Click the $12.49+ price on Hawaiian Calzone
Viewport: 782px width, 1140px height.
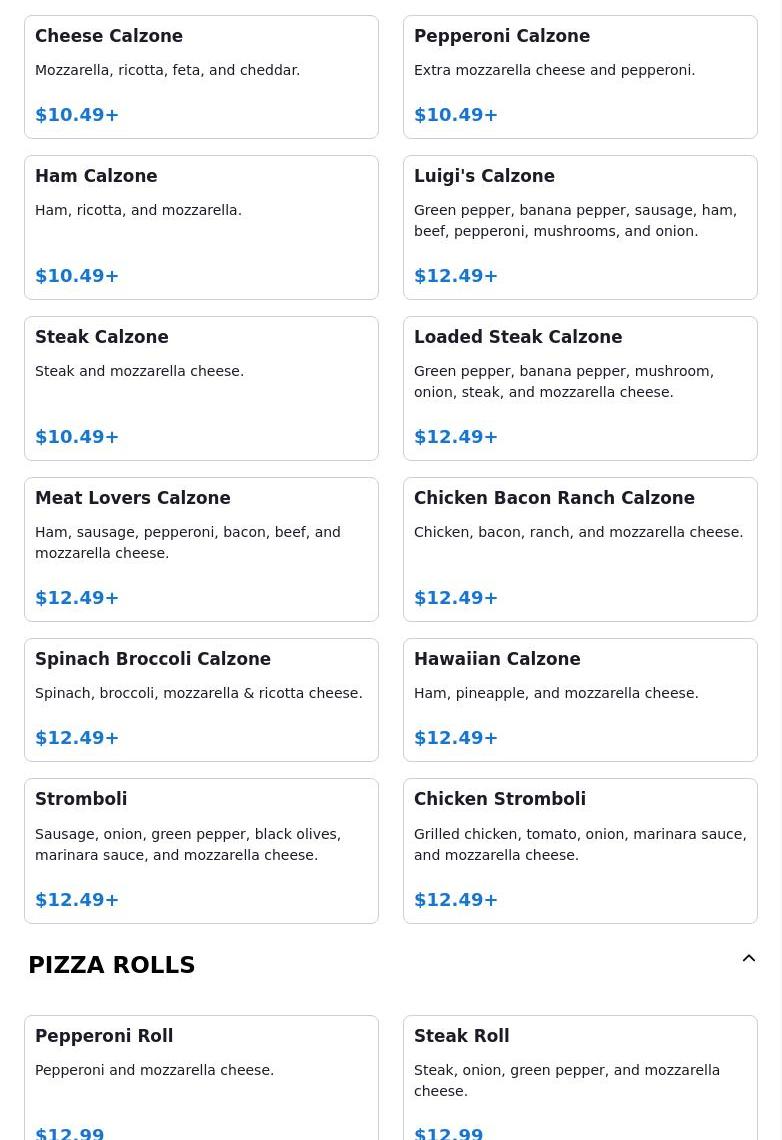click(x=456, y=738)
